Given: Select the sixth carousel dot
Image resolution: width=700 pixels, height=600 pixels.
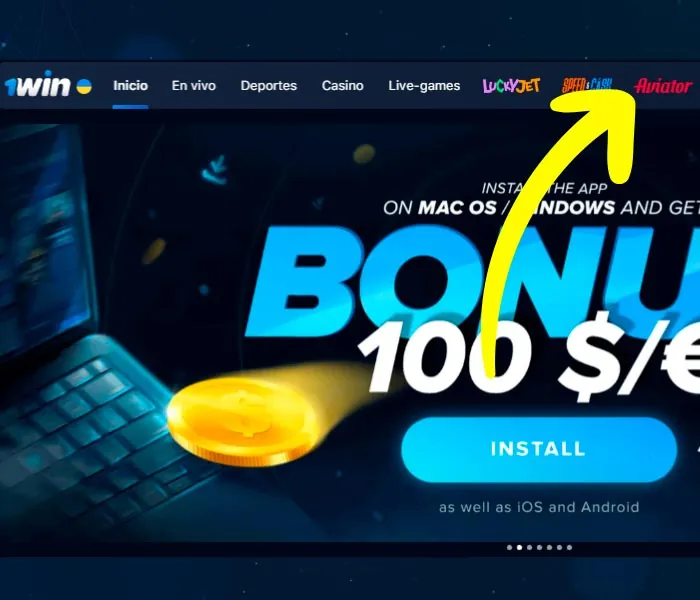Looking at the screenshot, I should point(559,547).
